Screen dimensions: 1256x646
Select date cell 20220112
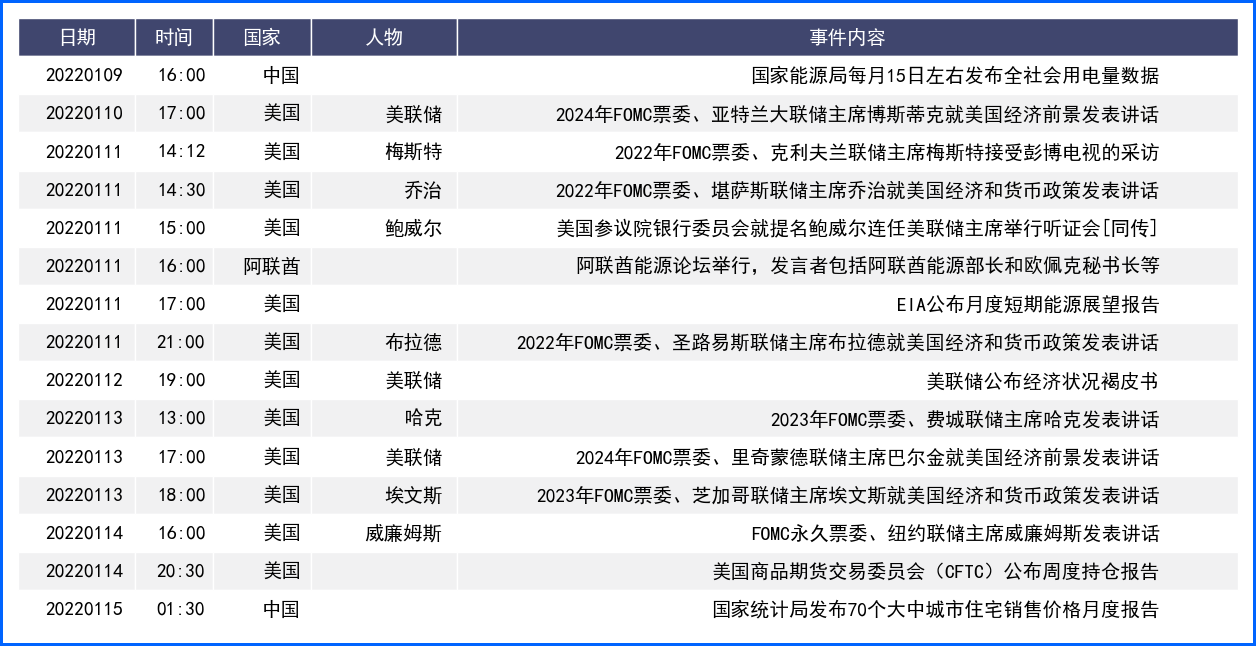click(x=84, y=380)
